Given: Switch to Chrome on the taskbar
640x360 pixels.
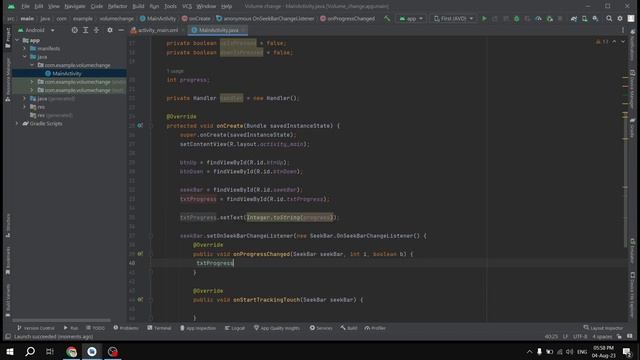Looking at the screenshot, I should (x=71, y=351).
